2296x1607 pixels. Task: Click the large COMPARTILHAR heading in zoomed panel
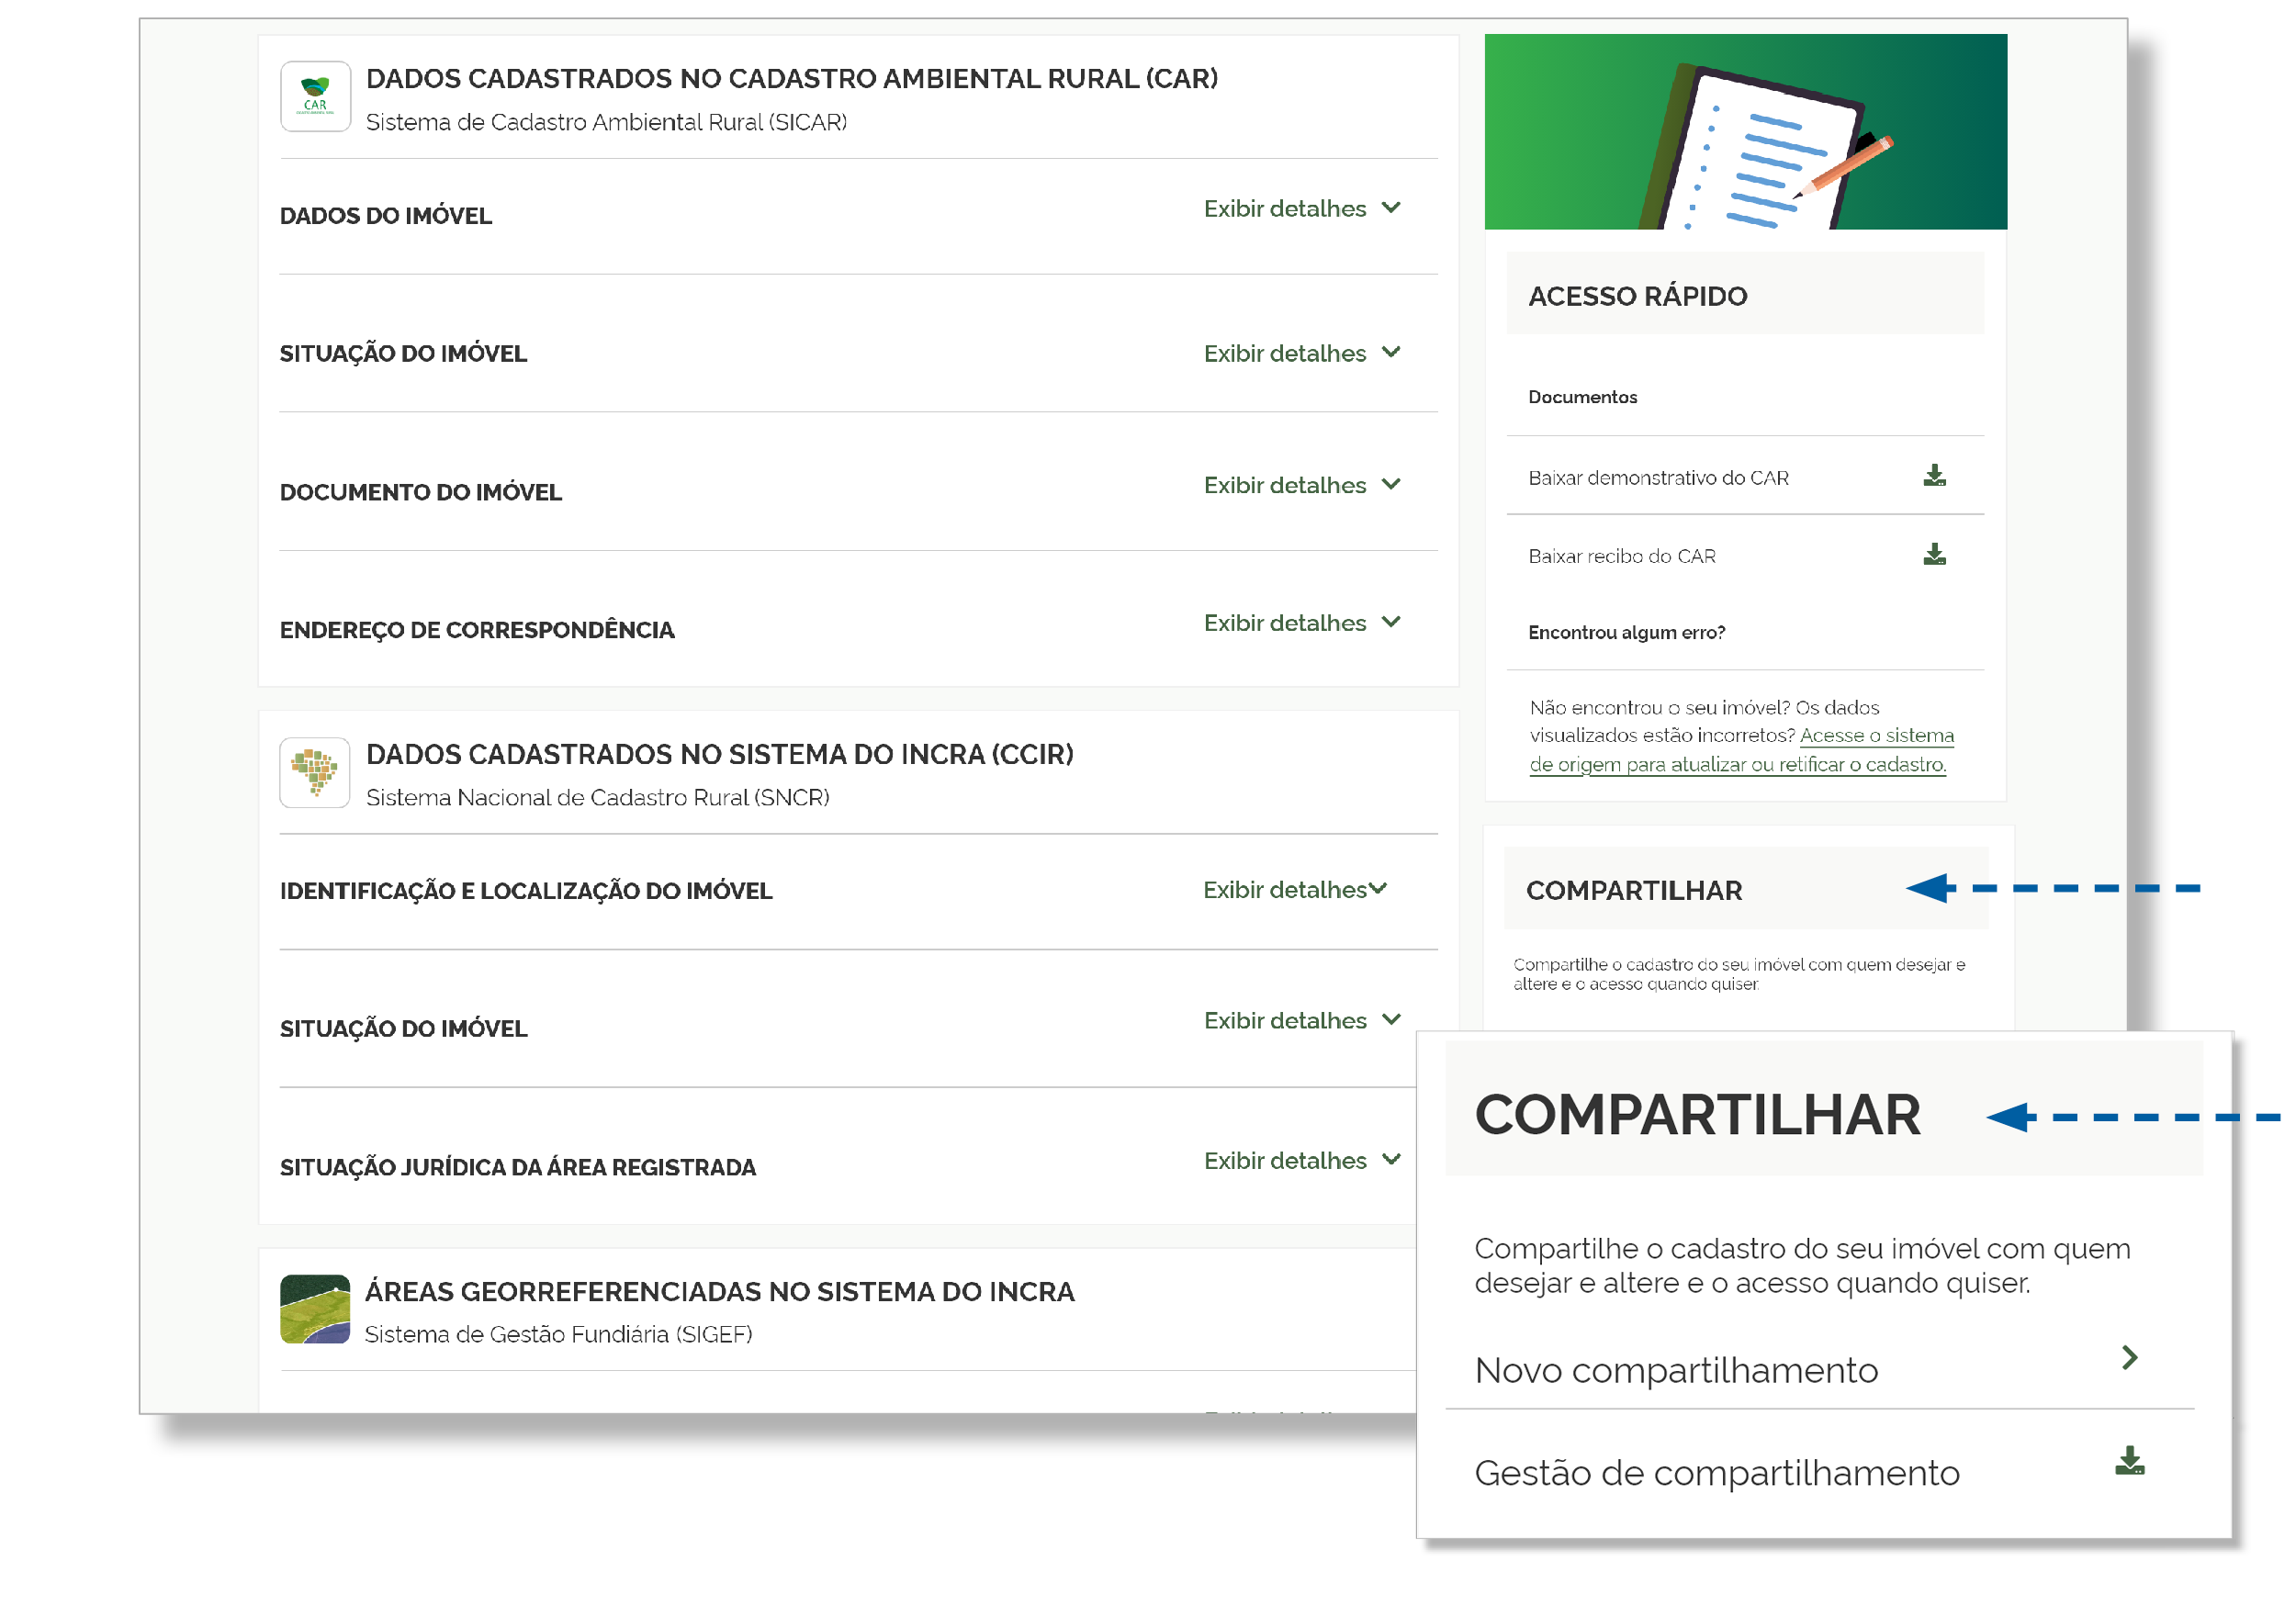click(x=1698, y=1115)
